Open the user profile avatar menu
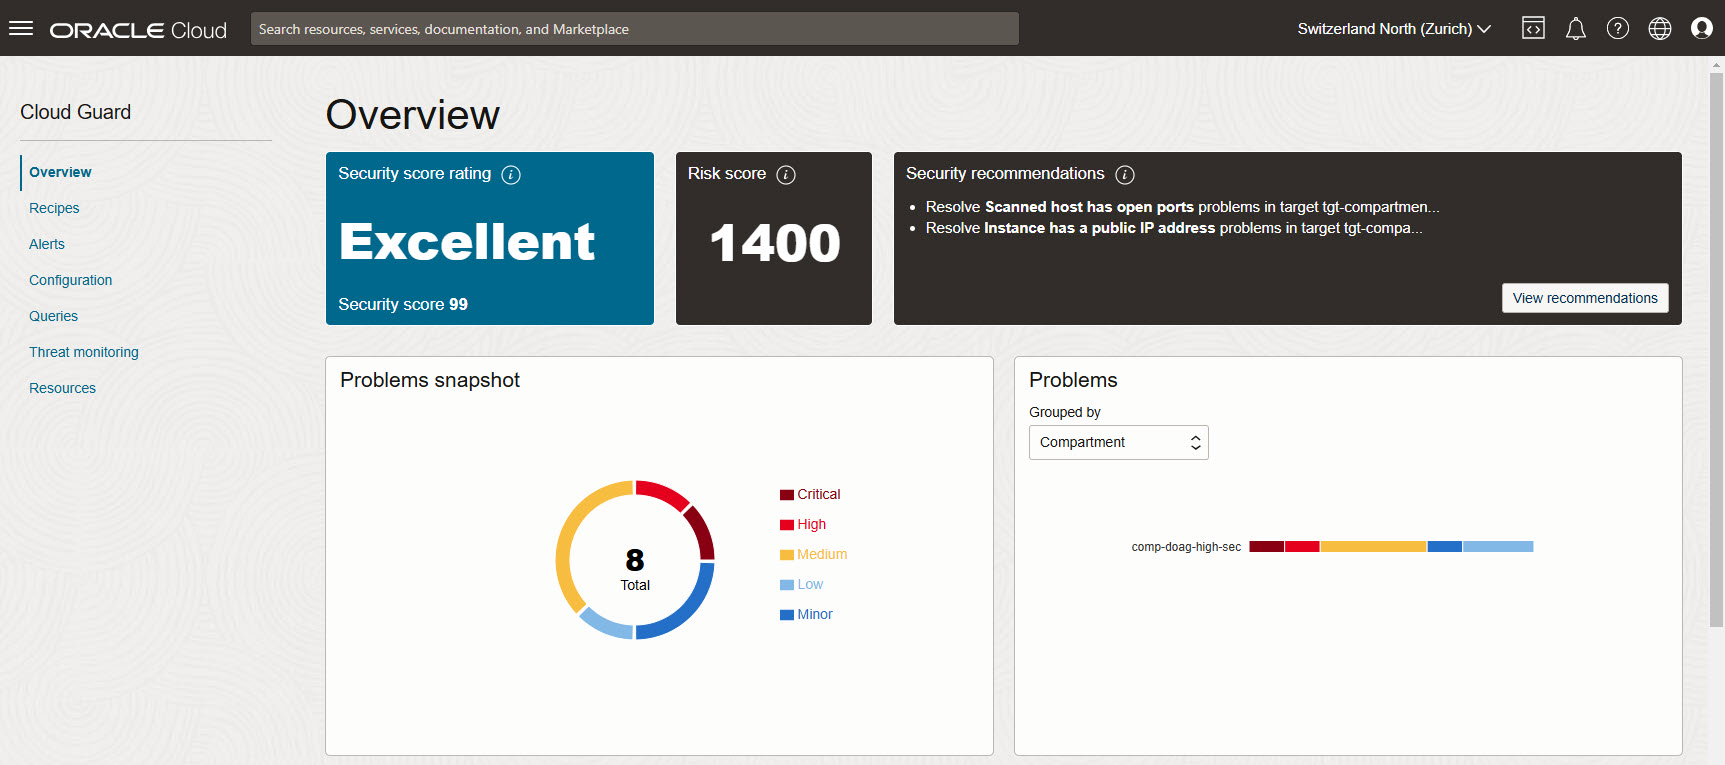Viewport: 1725px width, 765px height. (1702, 28)
